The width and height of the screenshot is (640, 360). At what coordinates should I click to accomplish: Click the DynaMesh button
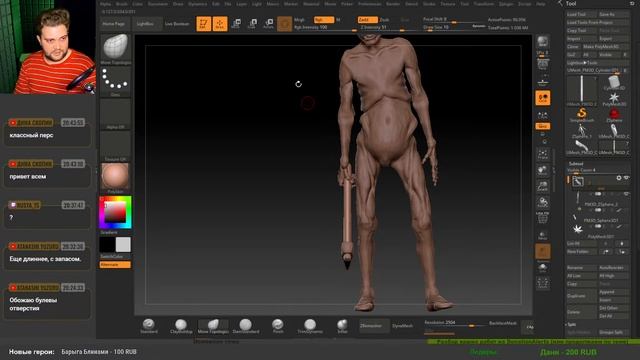click(402, 326)
